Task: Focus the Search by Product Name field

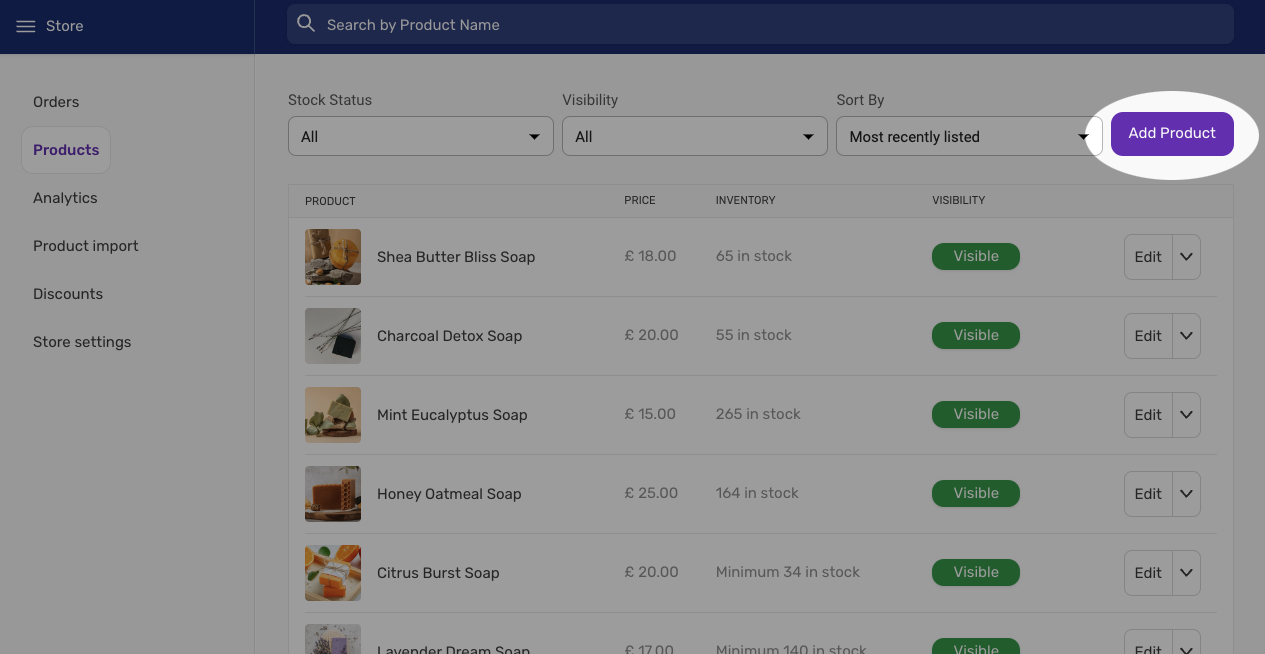Action: [x=760, y=24]
